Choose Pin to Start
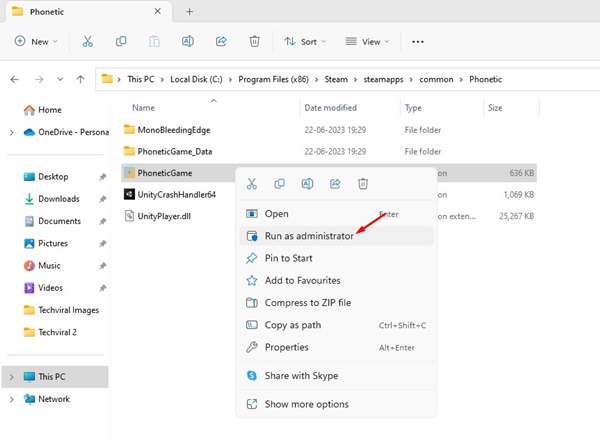 pyautogui.click(x=336, y=258)
